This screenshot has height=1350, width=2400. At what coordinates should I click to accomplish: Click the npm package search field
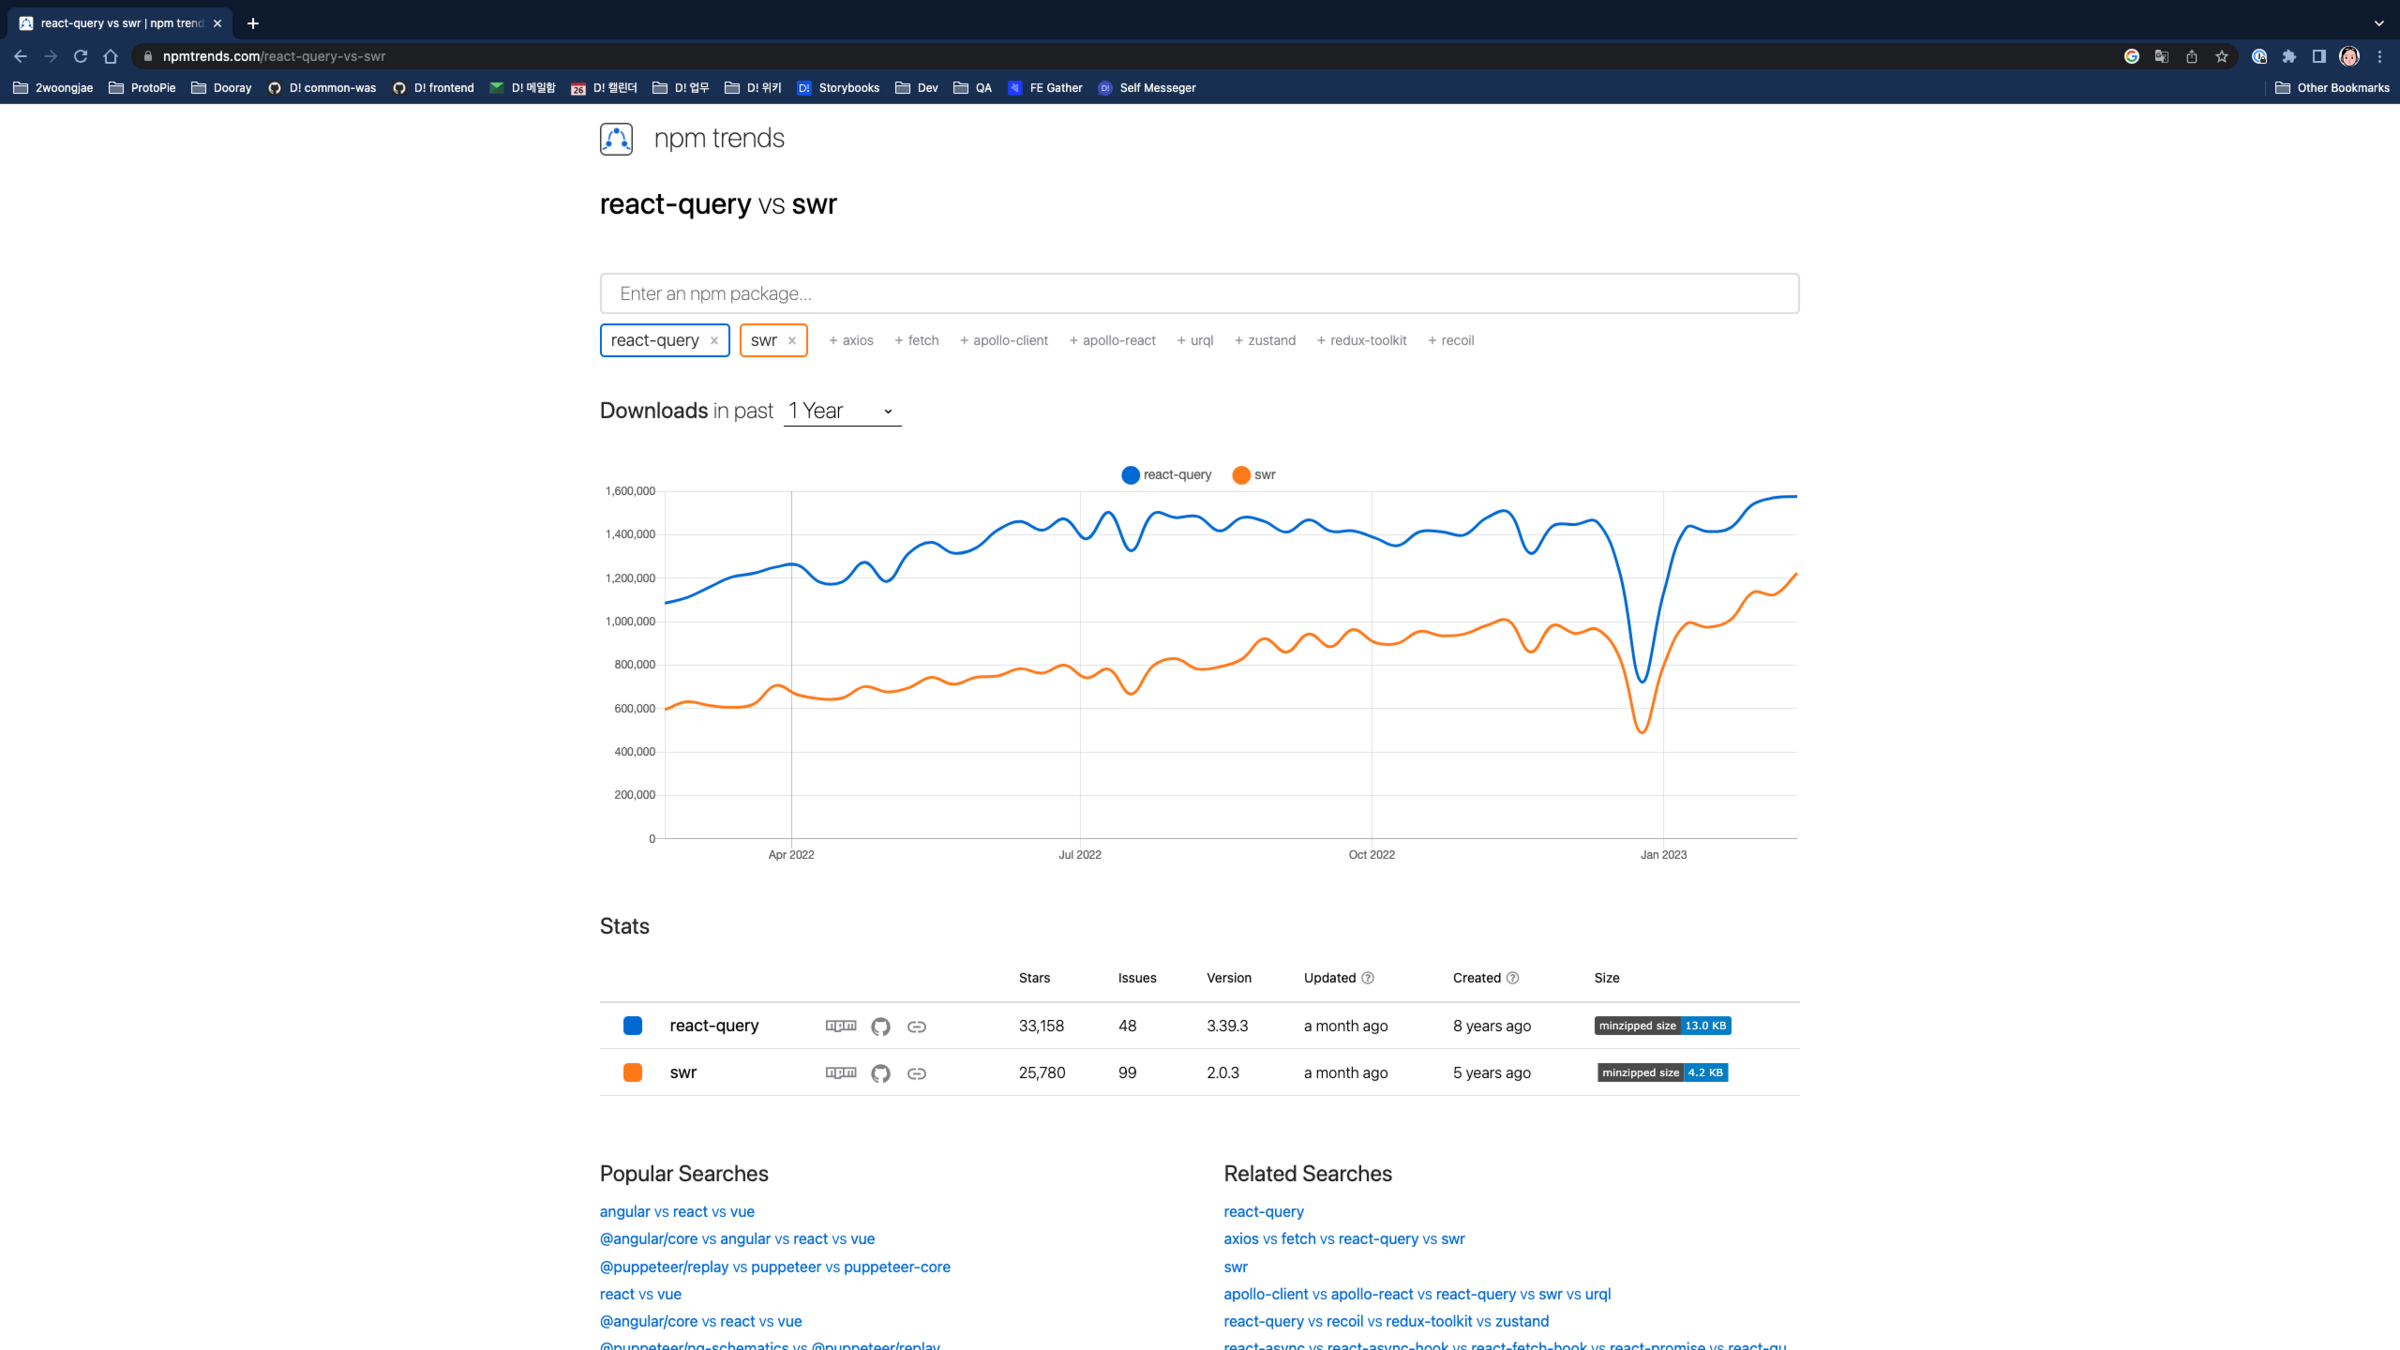(x=1198, y=293)
